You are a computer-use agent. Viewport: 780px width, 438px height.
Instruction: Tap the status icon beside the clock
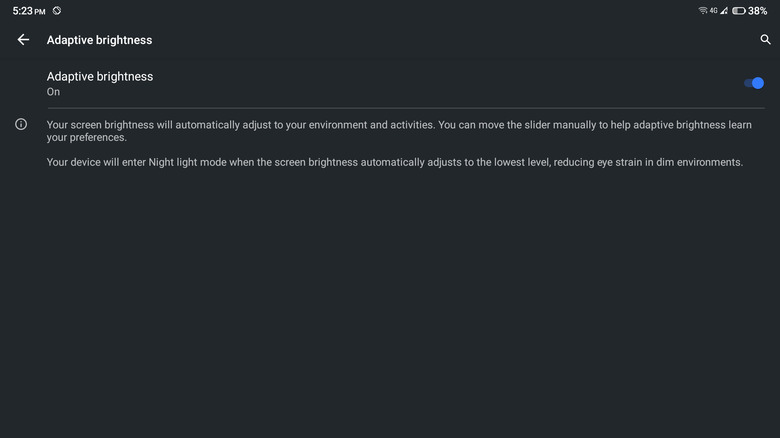(x=57, y=10)
